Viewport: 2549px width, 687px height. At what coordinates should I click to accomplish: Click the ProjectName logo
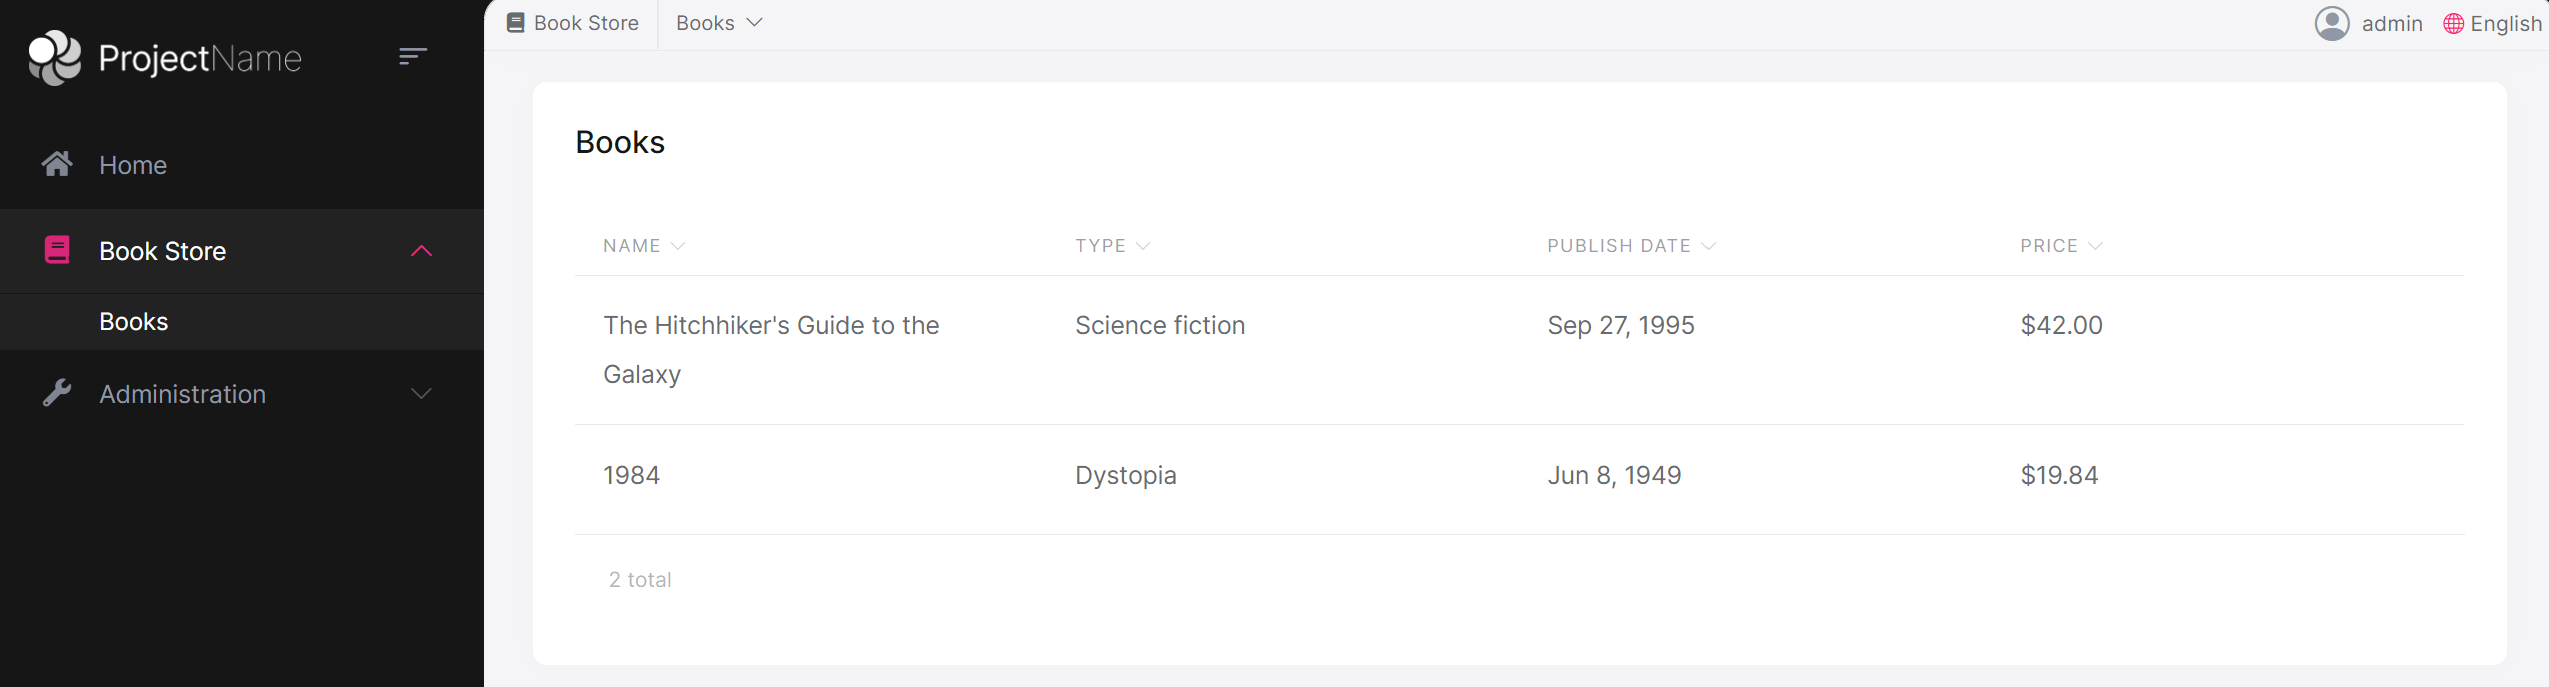[163, 57]
